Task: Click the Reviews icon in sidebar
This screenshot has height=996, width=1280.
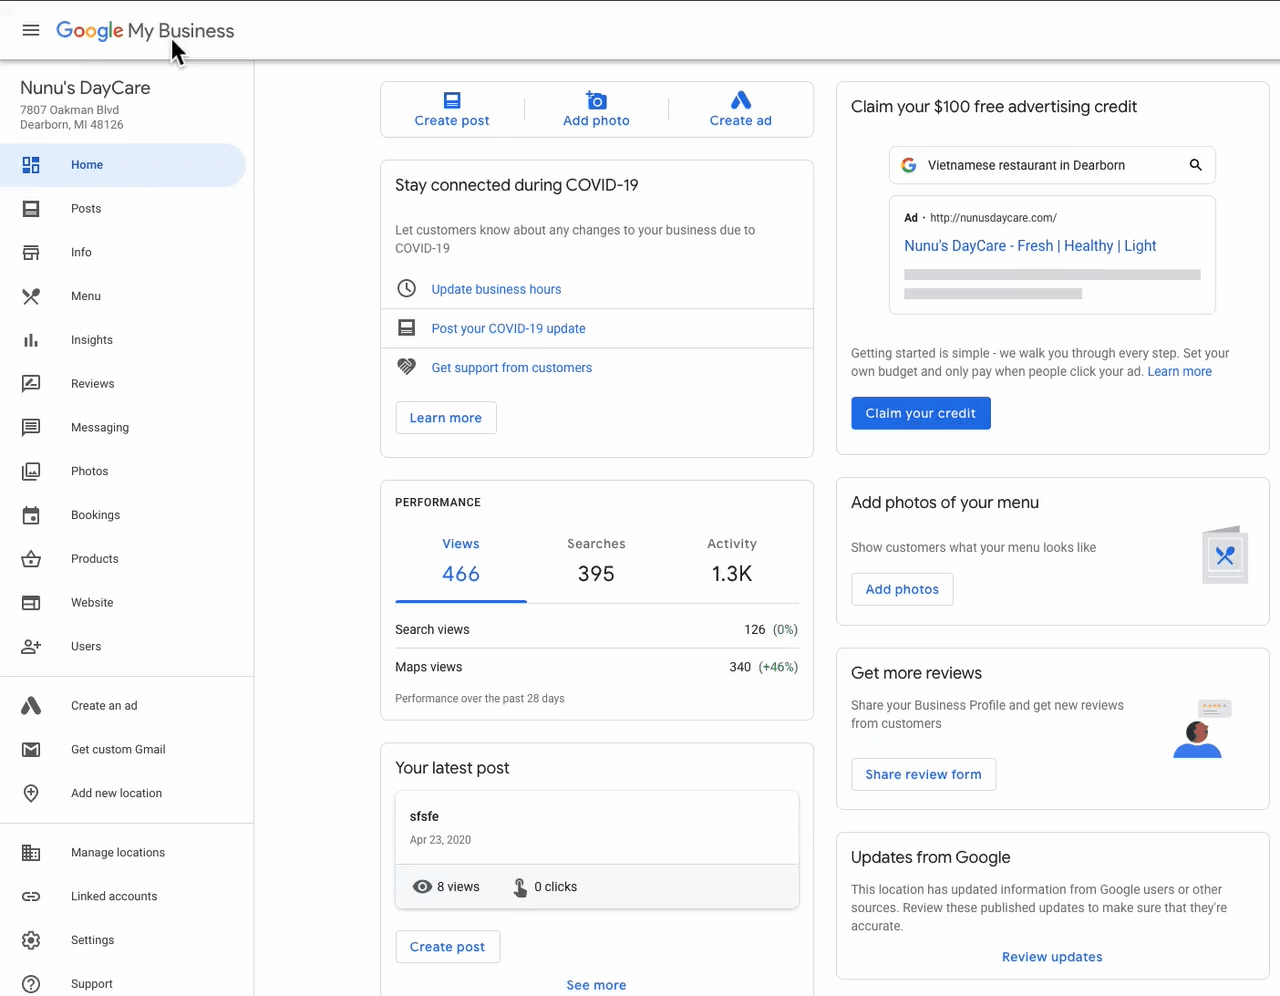Action: click(31, 384)
